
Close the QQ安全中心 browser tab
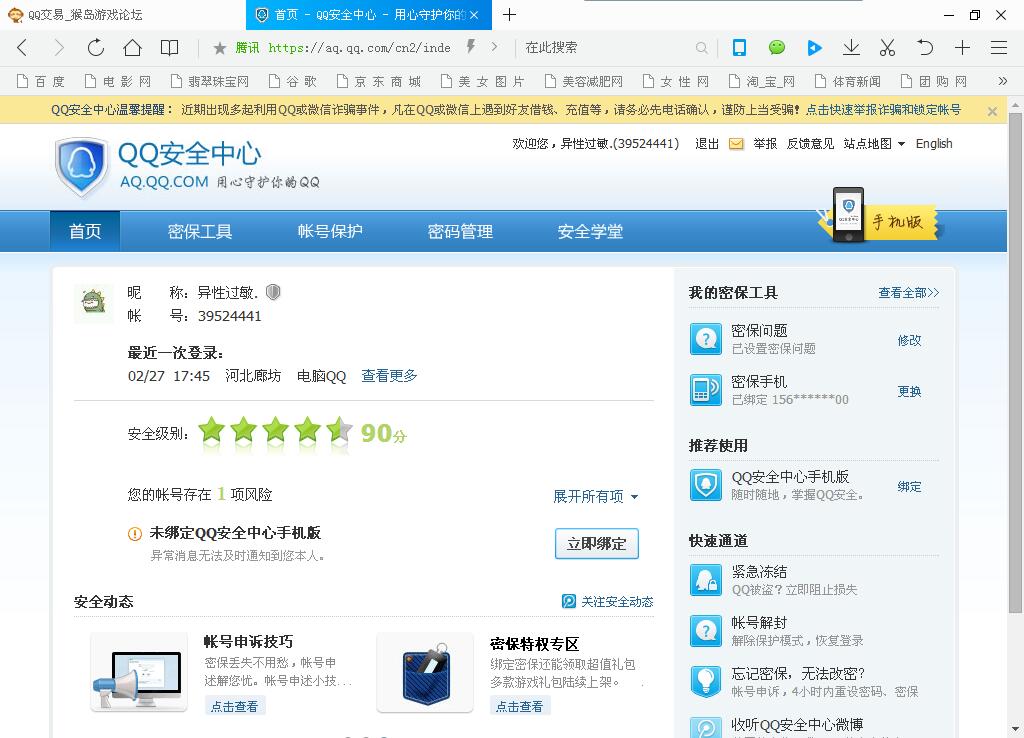[474, 15]
